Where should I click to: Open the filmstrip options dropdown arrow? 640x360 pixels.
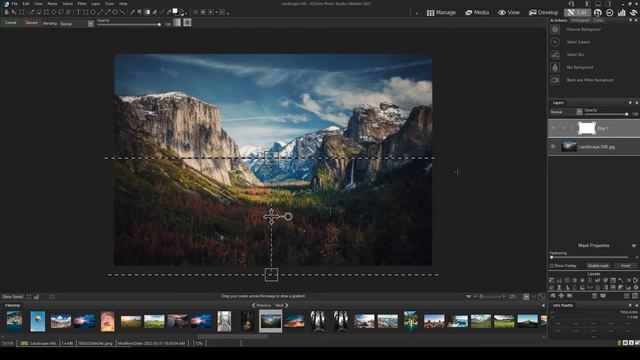[469, 297]
